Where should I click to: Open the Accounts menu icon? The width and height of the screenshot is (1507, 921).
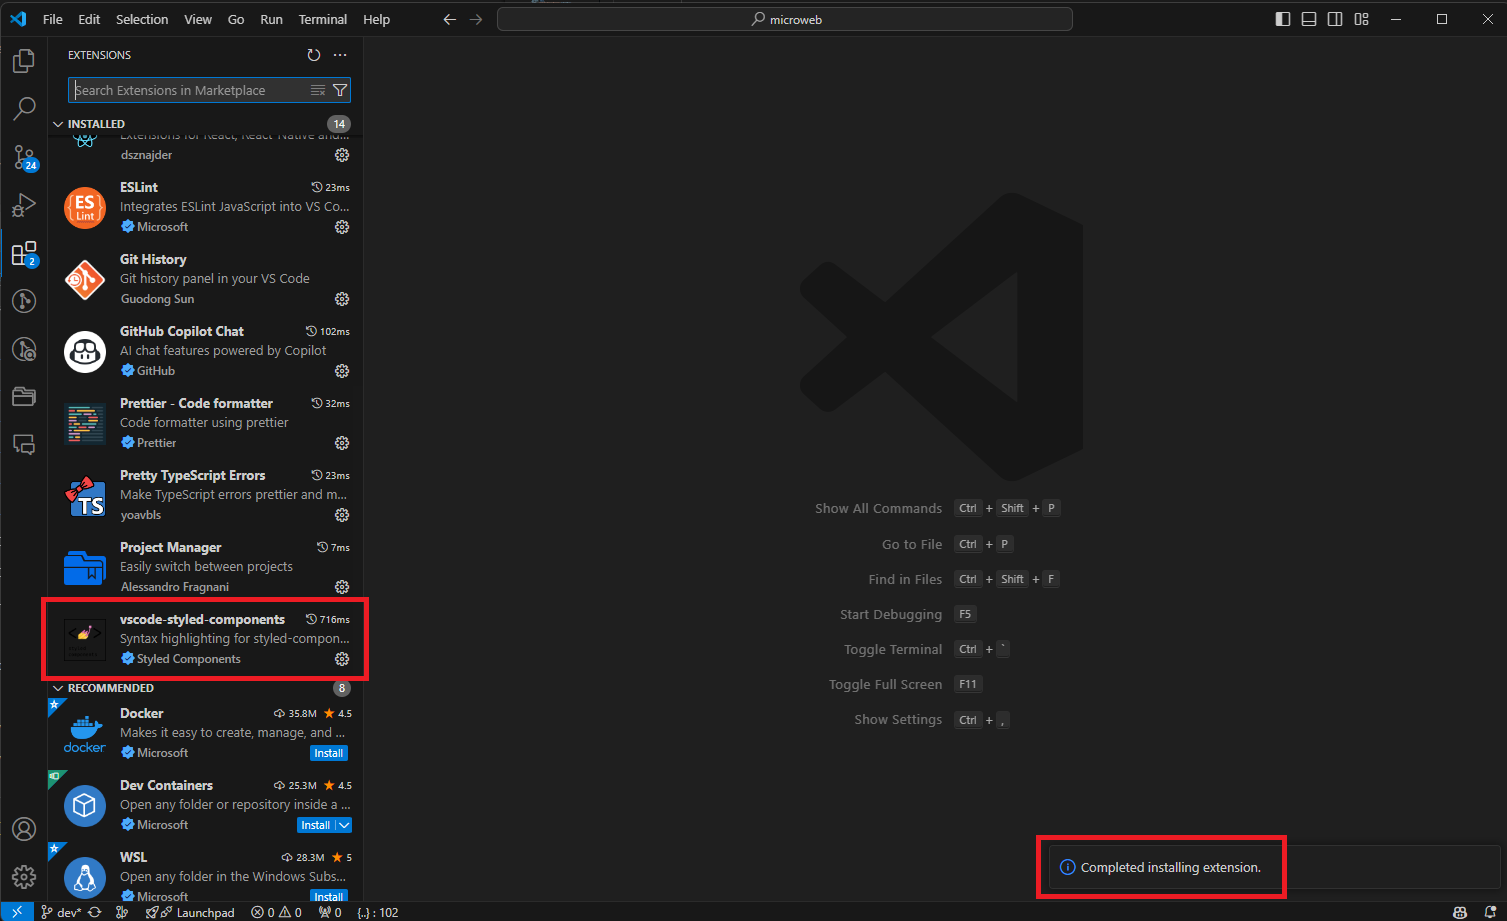tap(24, 829)
